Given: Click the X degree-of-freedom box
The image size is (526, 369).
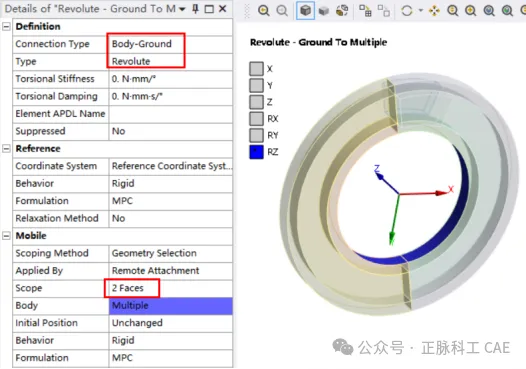Looking at the screenshot, I should coord(256,68).
